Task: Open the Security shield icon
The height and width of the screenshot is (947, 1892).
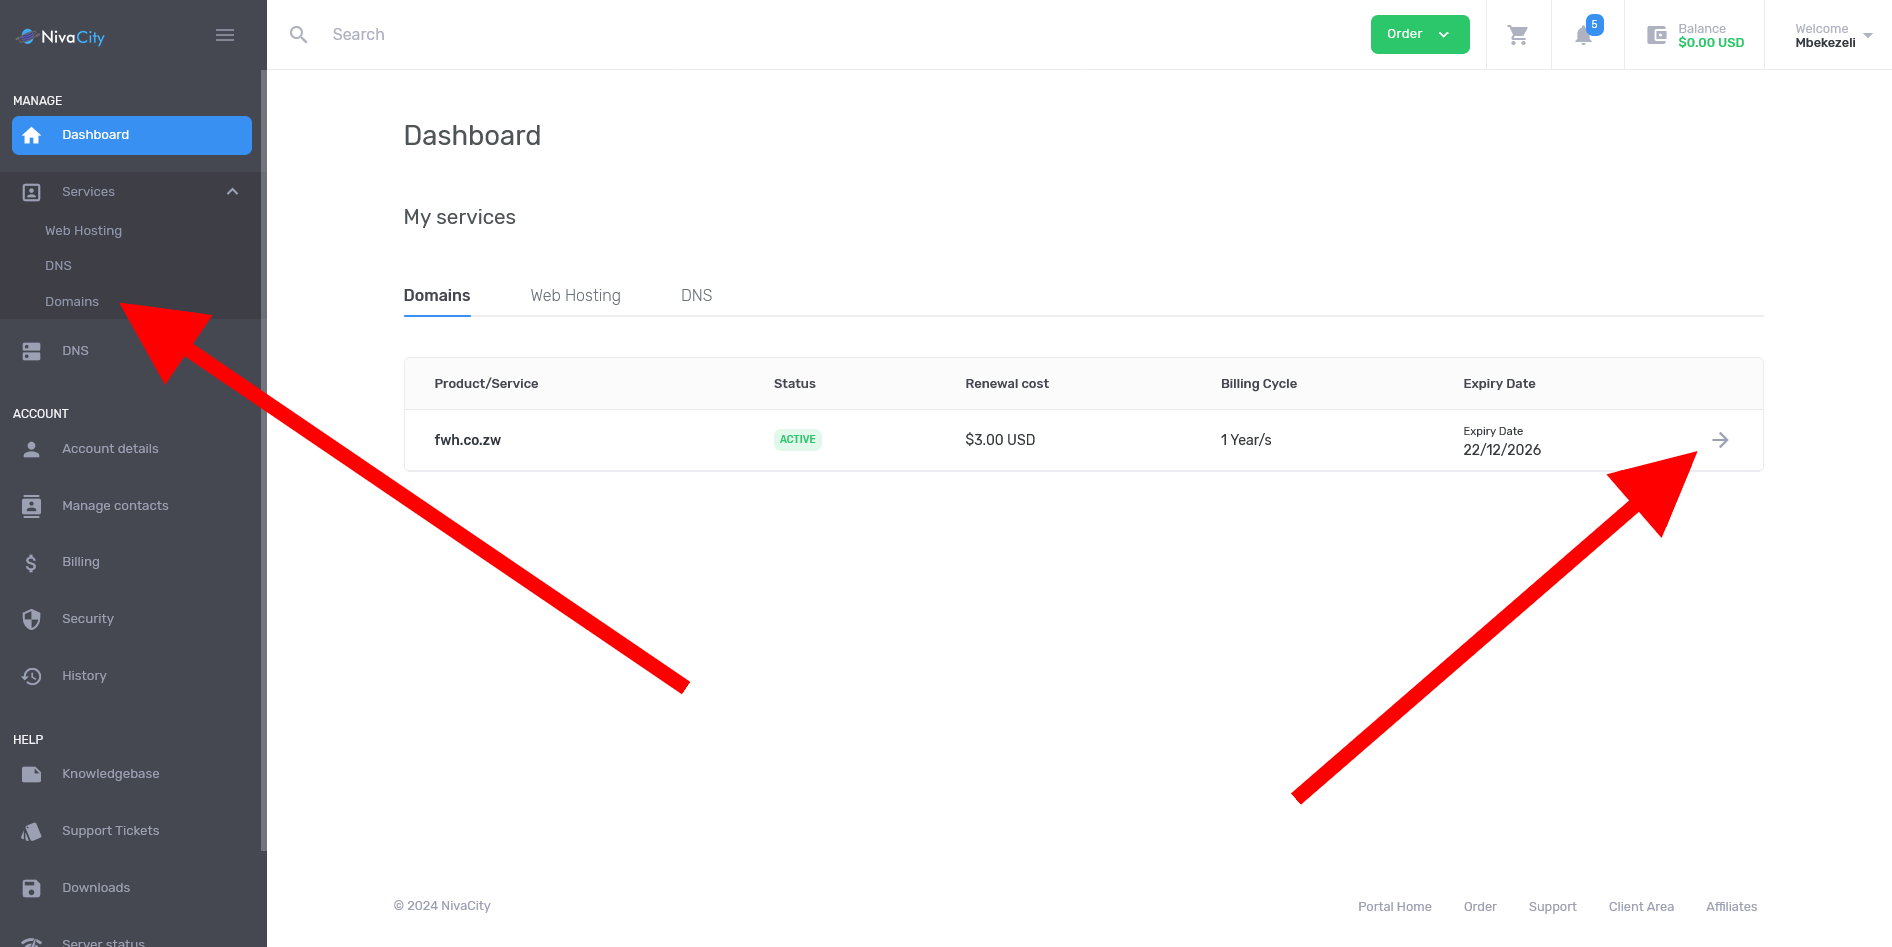Action: coord(30,618)
